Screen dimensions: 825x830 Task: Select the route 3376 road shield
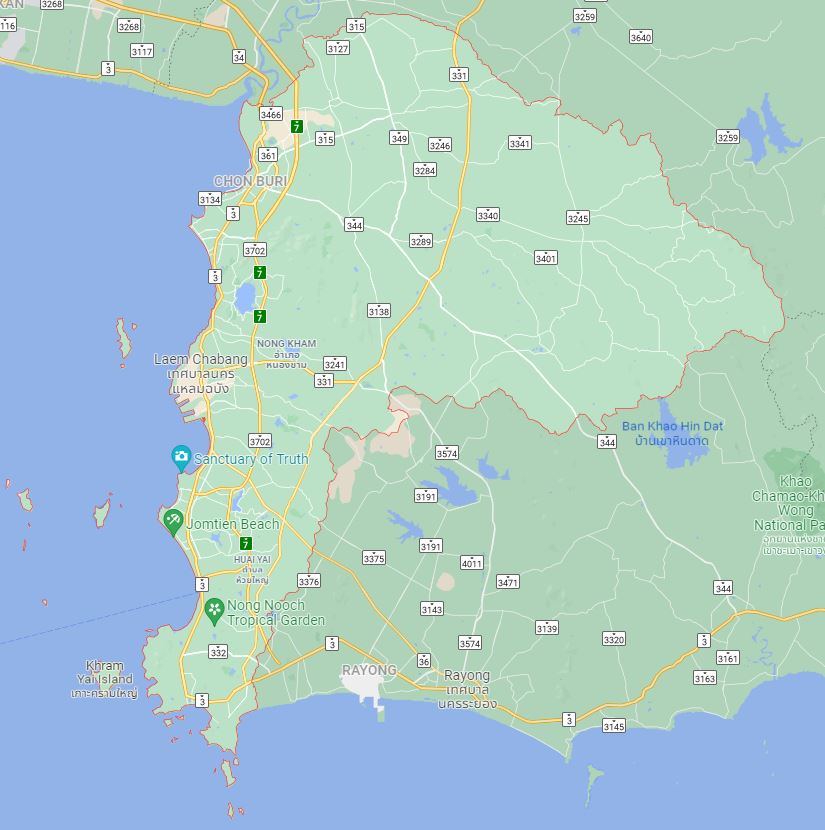point(309,581)
